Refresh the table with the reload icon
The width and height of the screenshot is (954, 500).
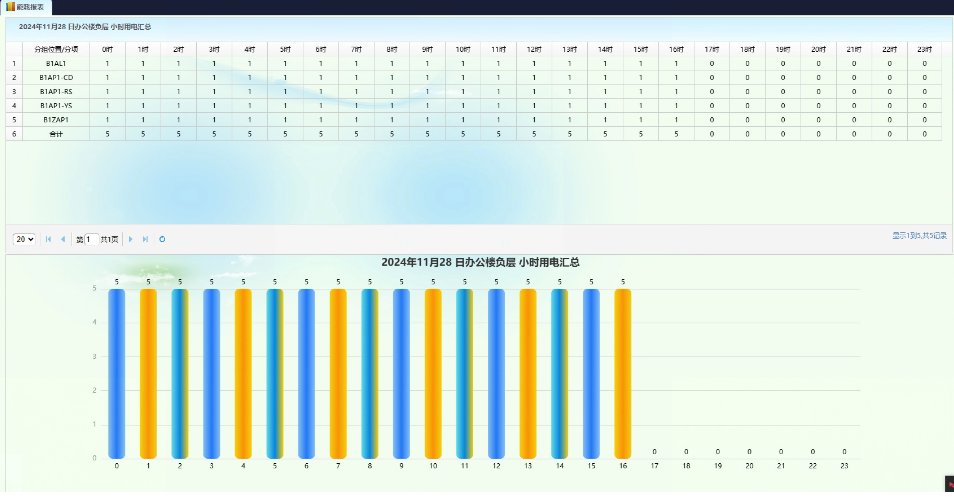pos(162,239)
